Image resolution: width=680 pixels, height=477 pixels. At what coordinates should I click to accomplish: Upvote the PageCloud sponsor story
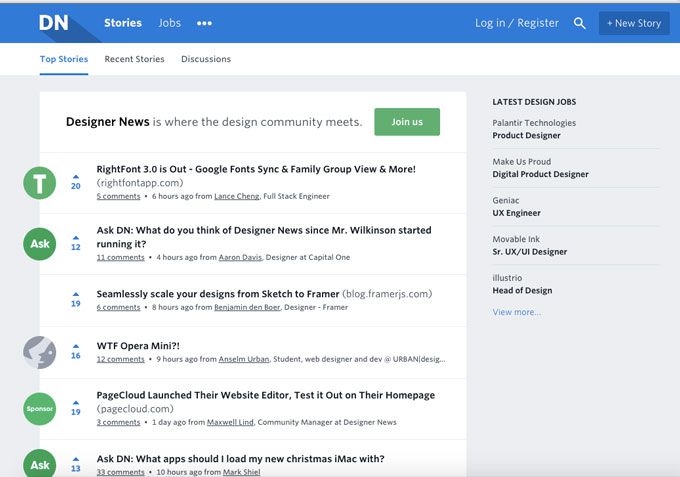coord(76,403)
